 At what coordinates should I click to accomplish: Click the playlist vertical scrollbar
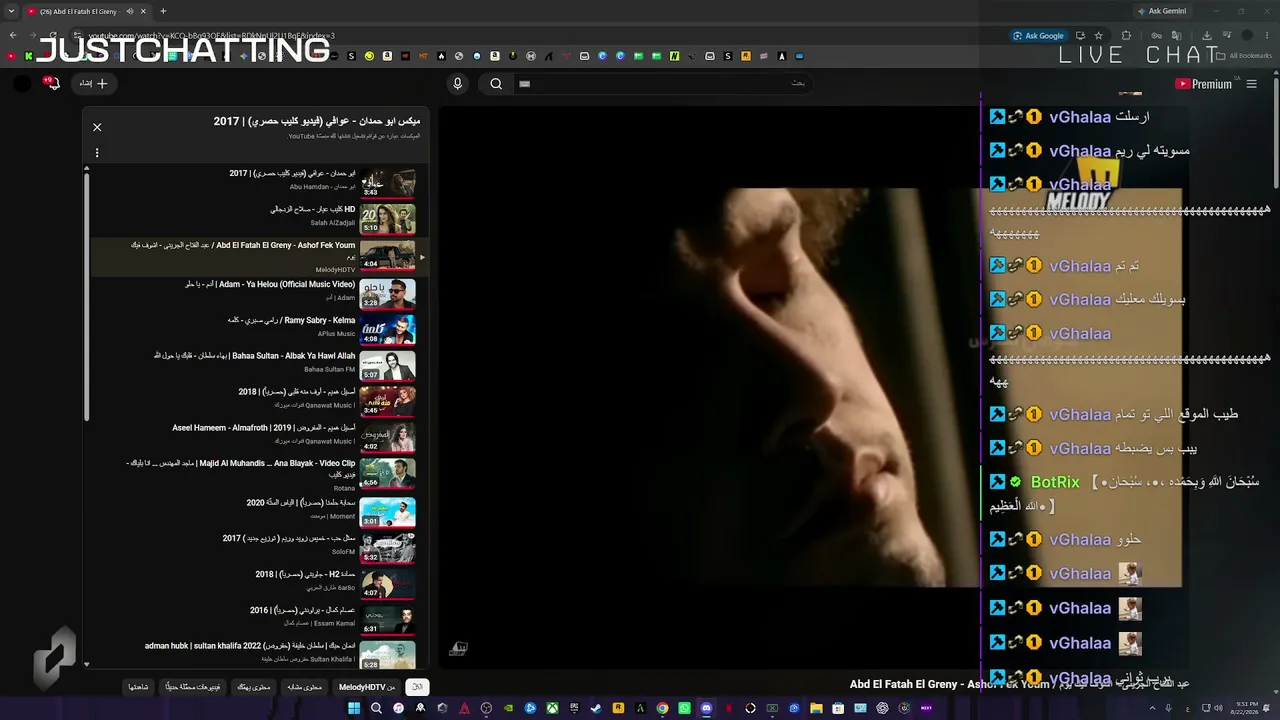86,295
